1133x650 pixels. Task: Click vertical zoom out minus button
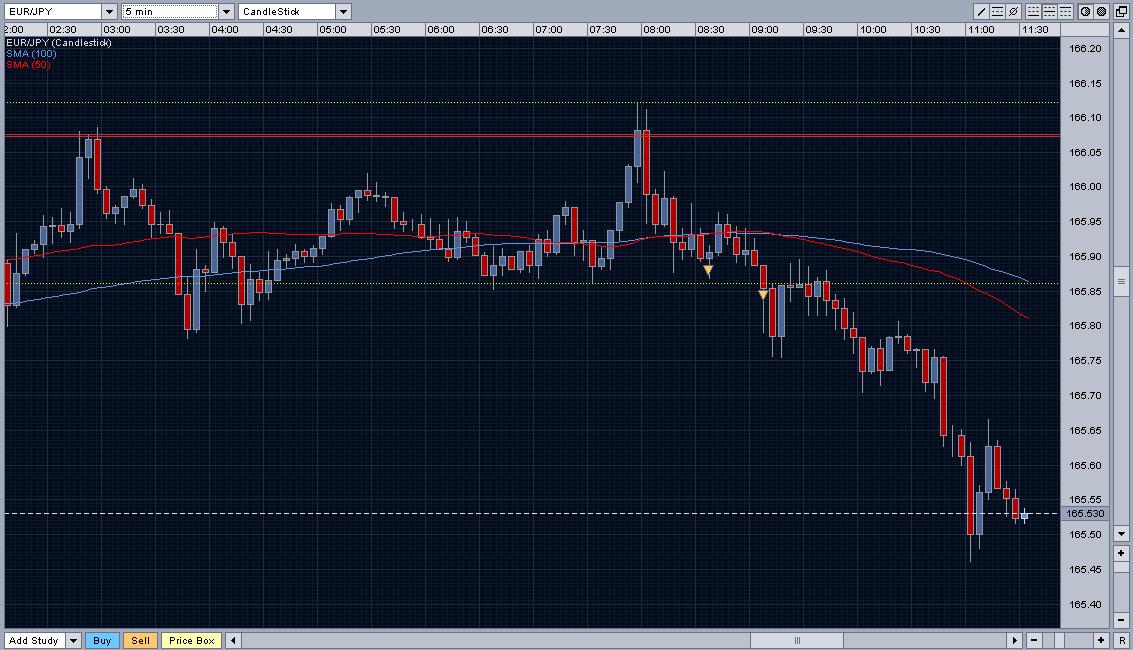[1121, 620]
